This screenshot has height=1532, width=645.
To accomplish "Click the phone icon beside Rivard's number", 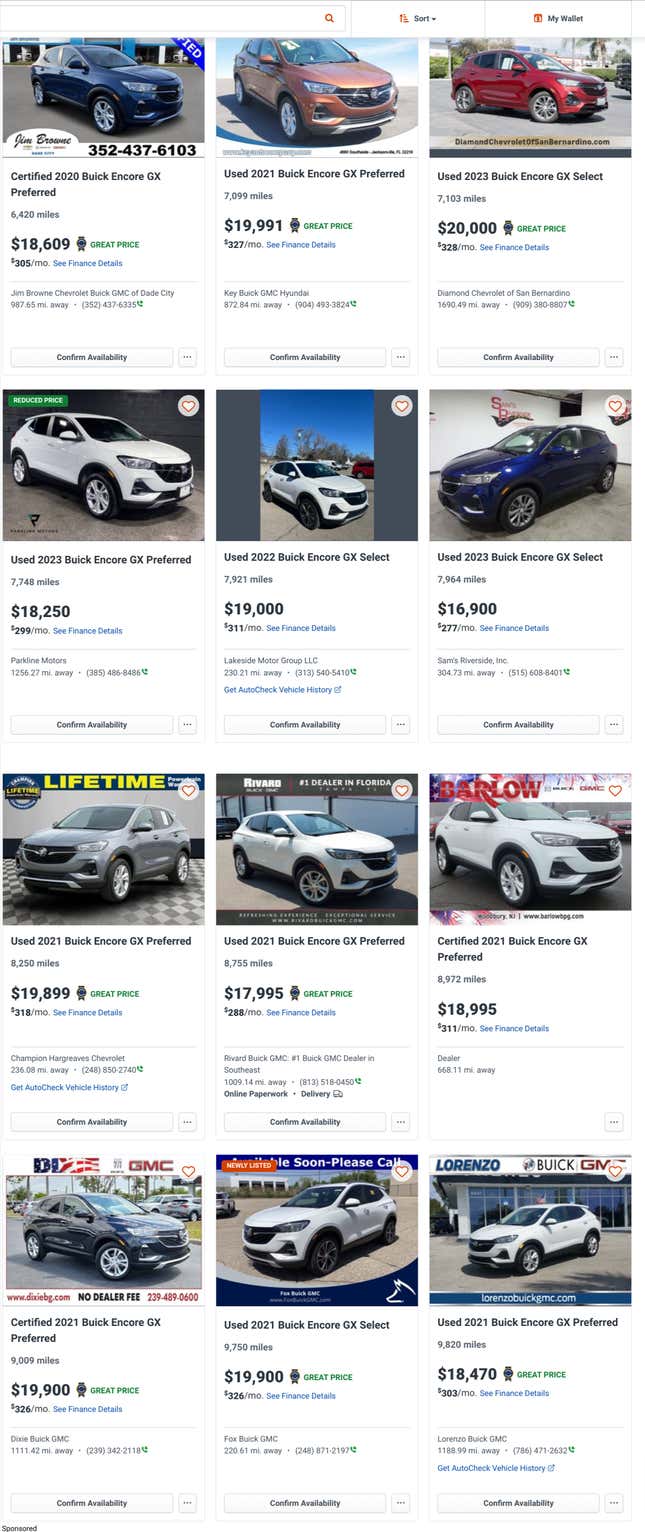I will tap(358, 1081).
